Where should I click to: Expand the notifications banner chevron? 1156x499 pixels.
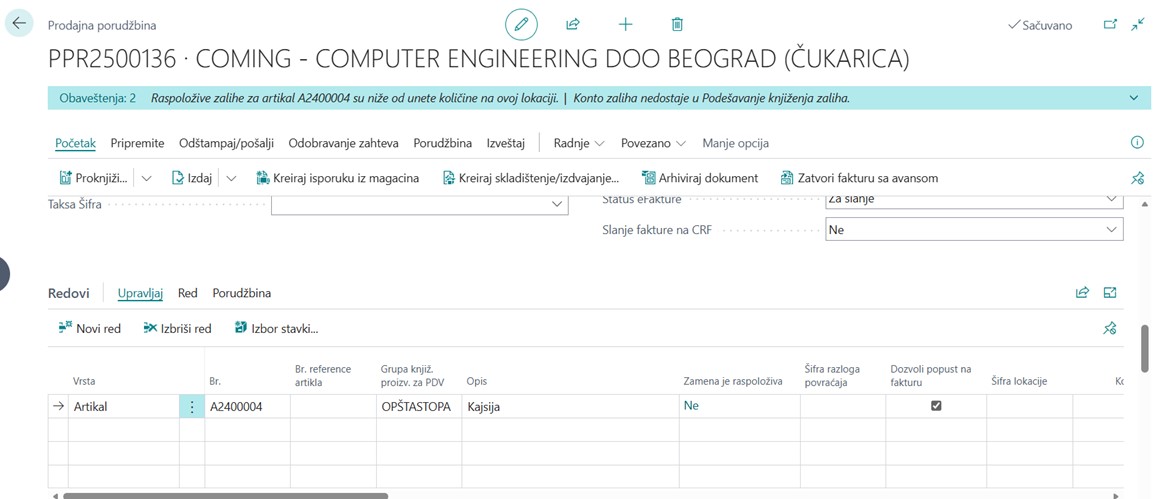coord(1133,98)
